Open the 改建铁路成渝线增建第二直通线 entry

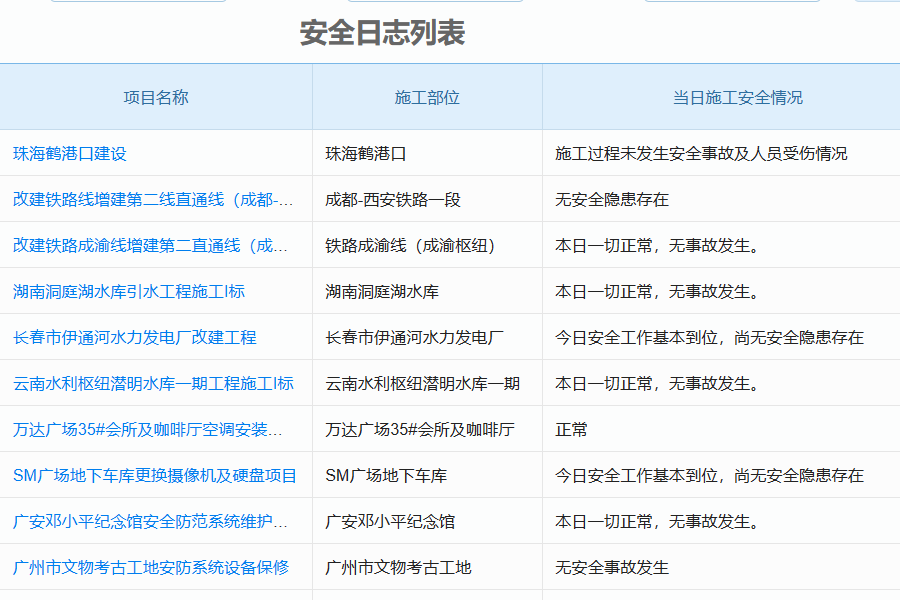(150, 244)
